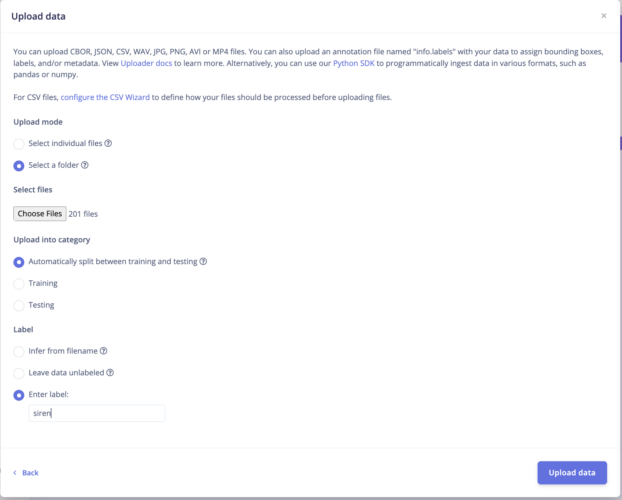Viewport: 622px width, 500px height.
Task: Click help icon beside Select a folder
Action: 85,165
